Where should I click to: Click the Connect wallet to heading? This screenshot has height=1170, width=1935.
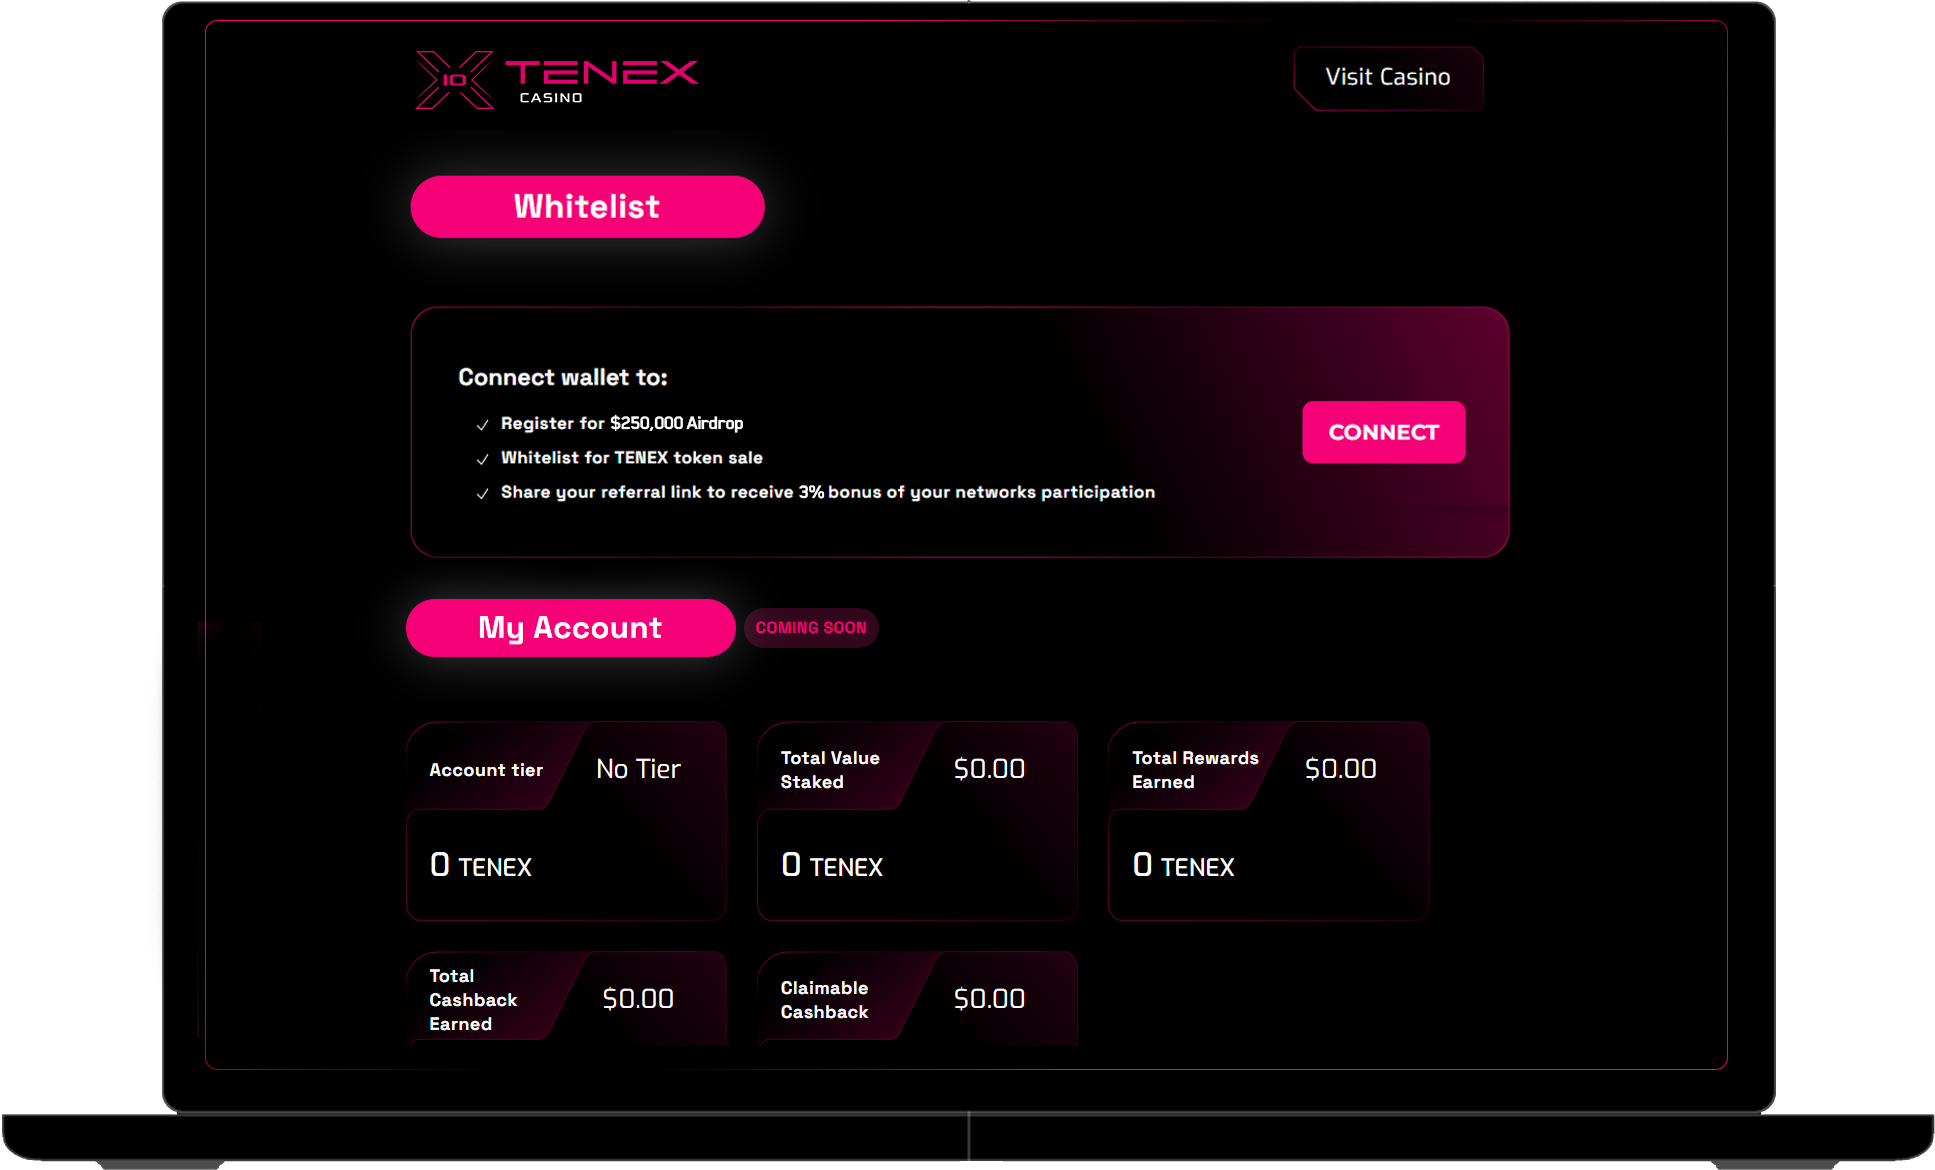[x=562, y=377]
